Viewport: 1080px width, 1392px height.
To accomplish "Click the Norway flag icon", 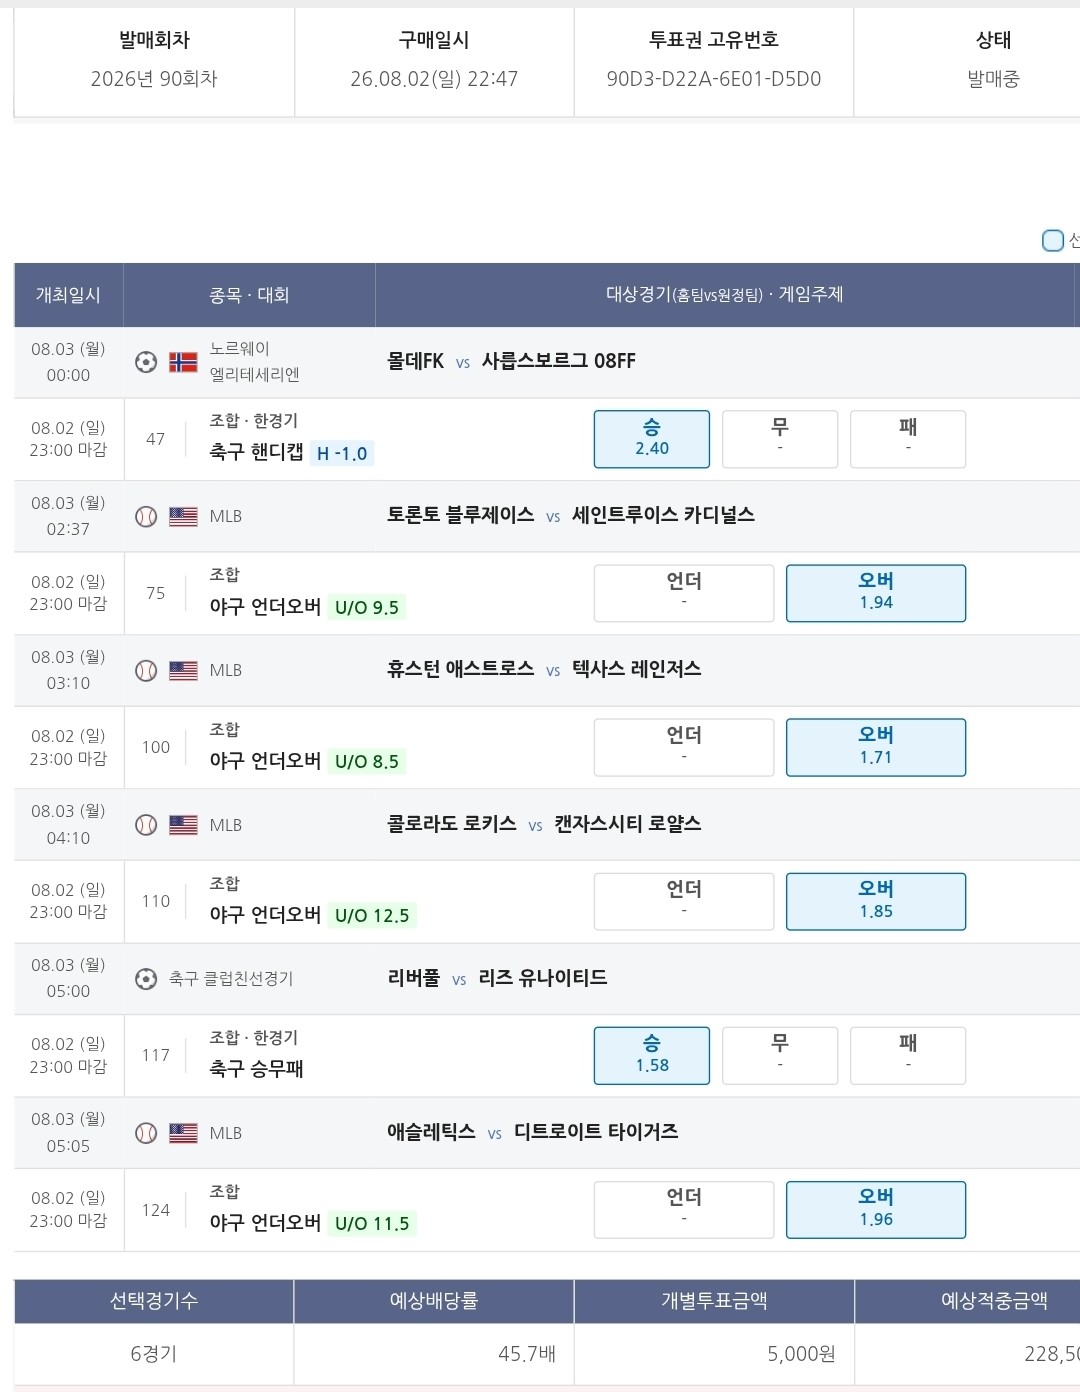I will pyautogui.click(x=183, y=362).
